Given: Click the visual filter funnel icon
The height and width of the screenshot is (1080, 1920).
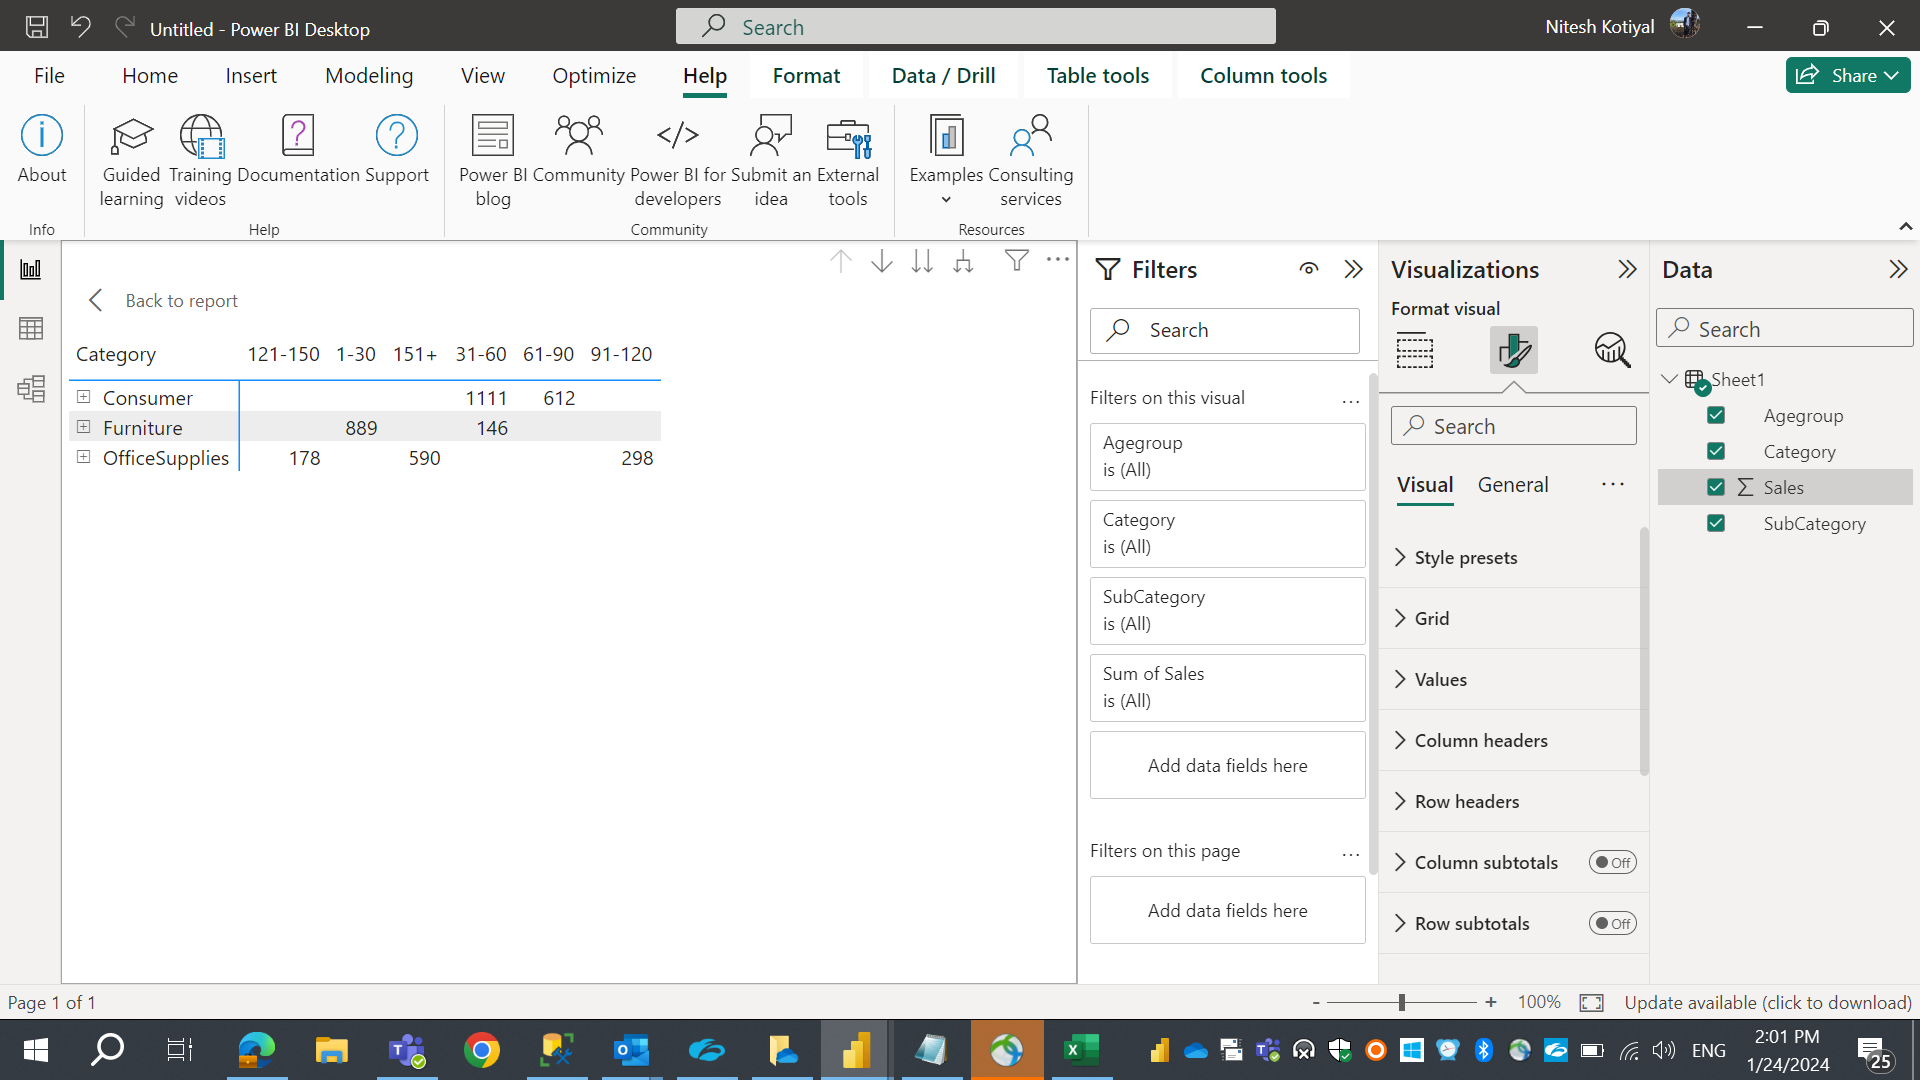Looking at the screenshot, I should [x=1017, y=261].
